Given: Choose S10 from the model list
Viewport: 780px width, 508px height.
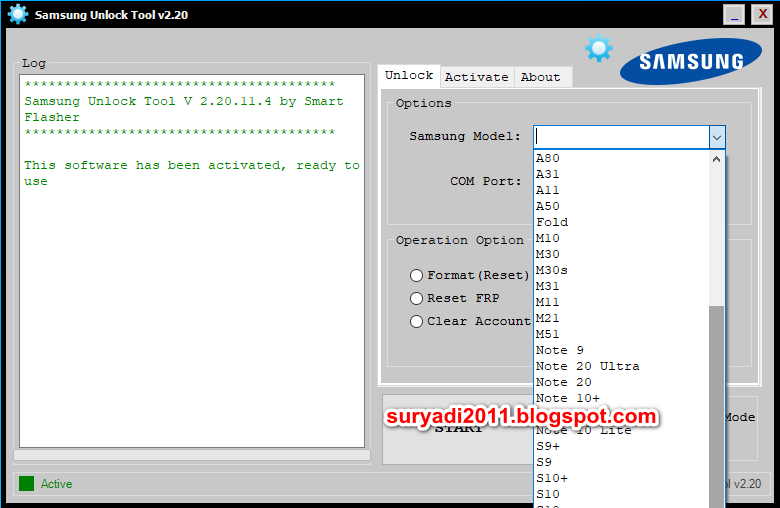Looking at the screenshot, I should pyautogui.click(x=621, y=494).
